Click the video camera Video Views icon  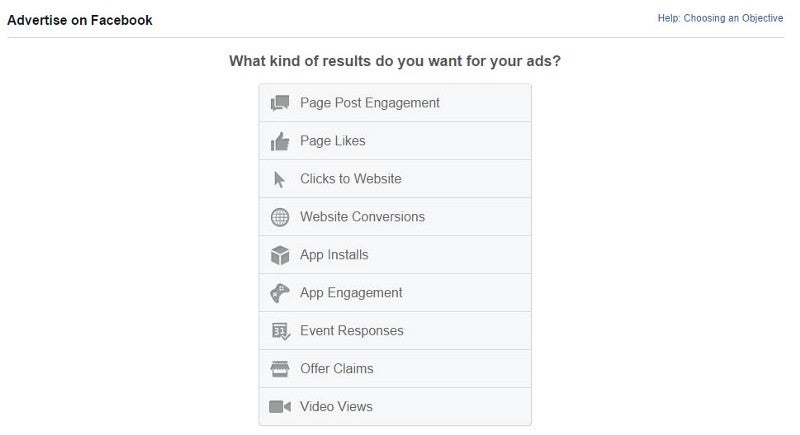[x=280, y=407]
